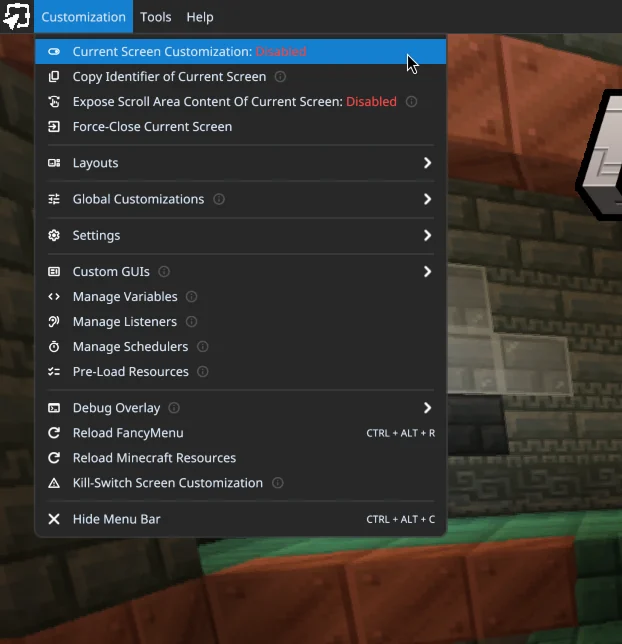Viewport: 622px width, 644px height.
Task: Show info for Manage Schedulers
Action: 203,347
